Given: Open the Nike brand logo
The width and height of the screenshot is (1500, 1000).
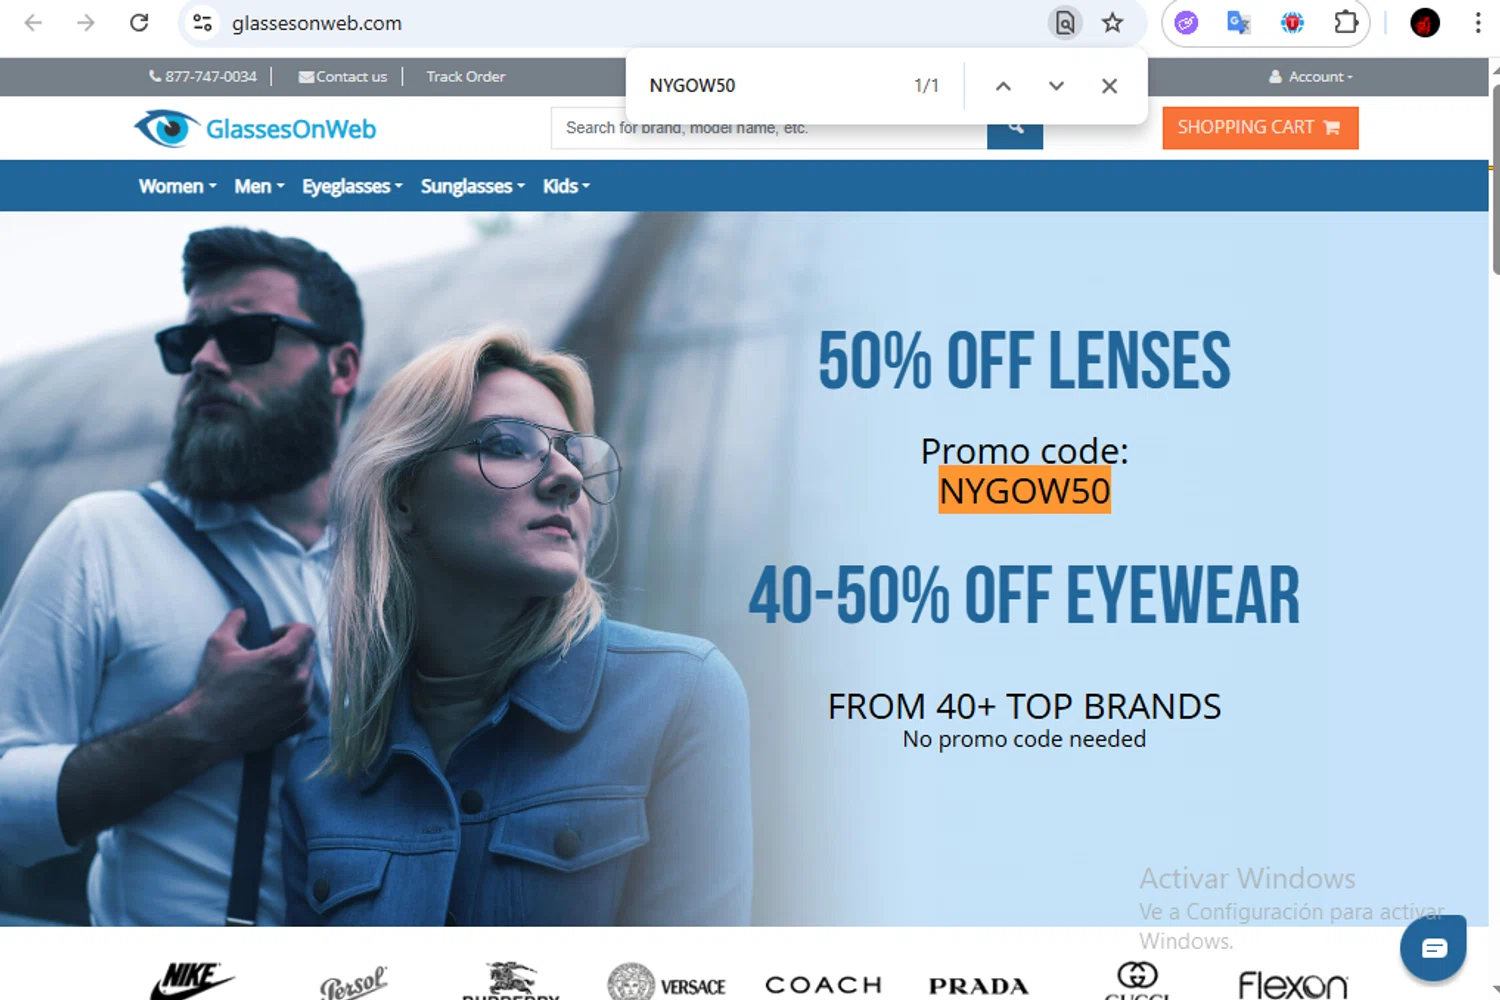Looking at the screenshot, I should 191,981.
